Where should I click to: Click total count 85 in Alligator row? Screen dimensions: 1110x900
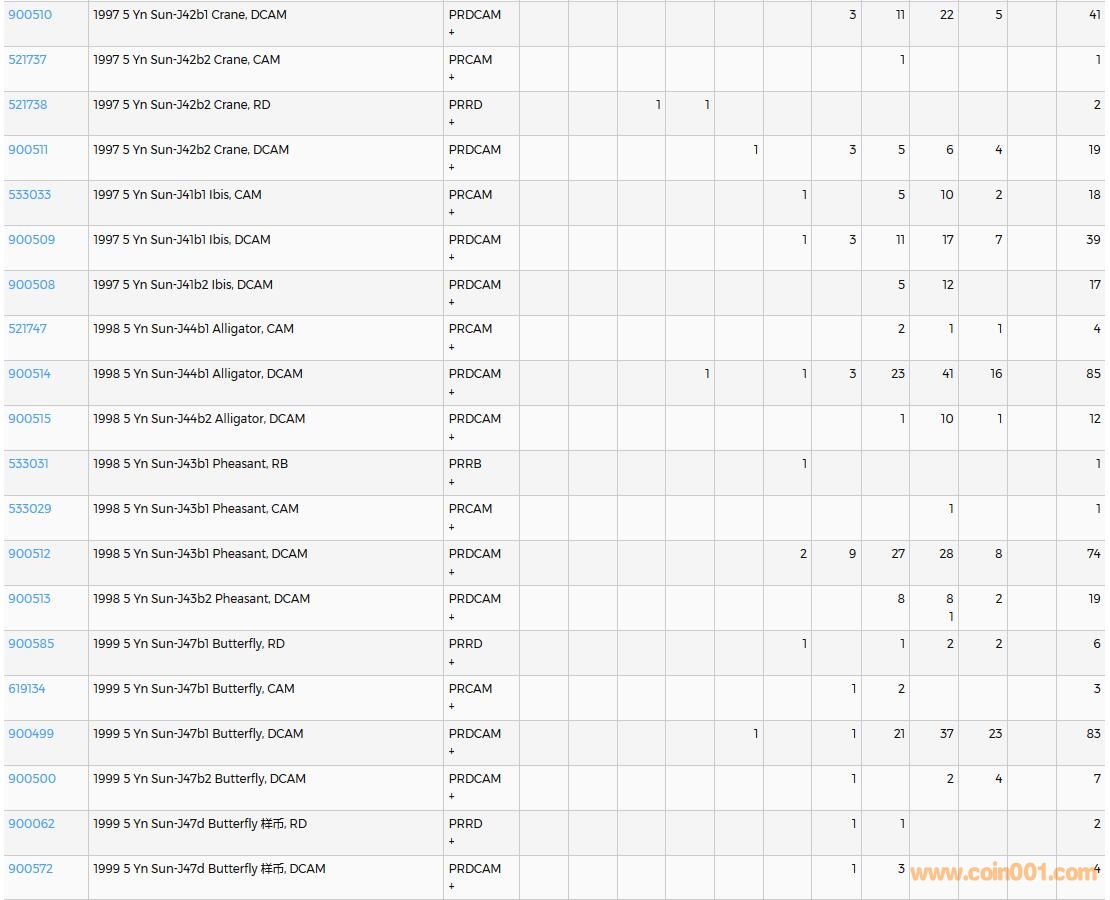pos(1093,374)
